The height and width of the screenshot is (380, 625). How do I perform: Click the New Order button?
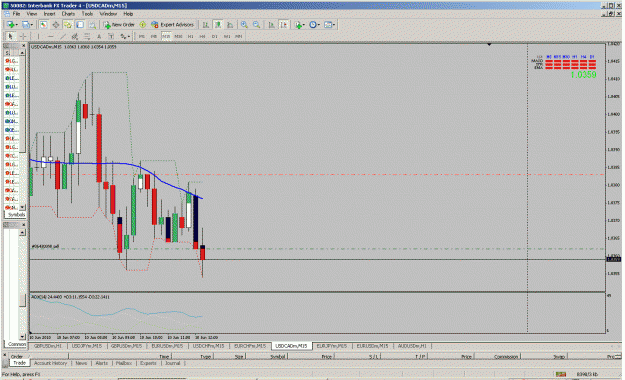[119, 25]
